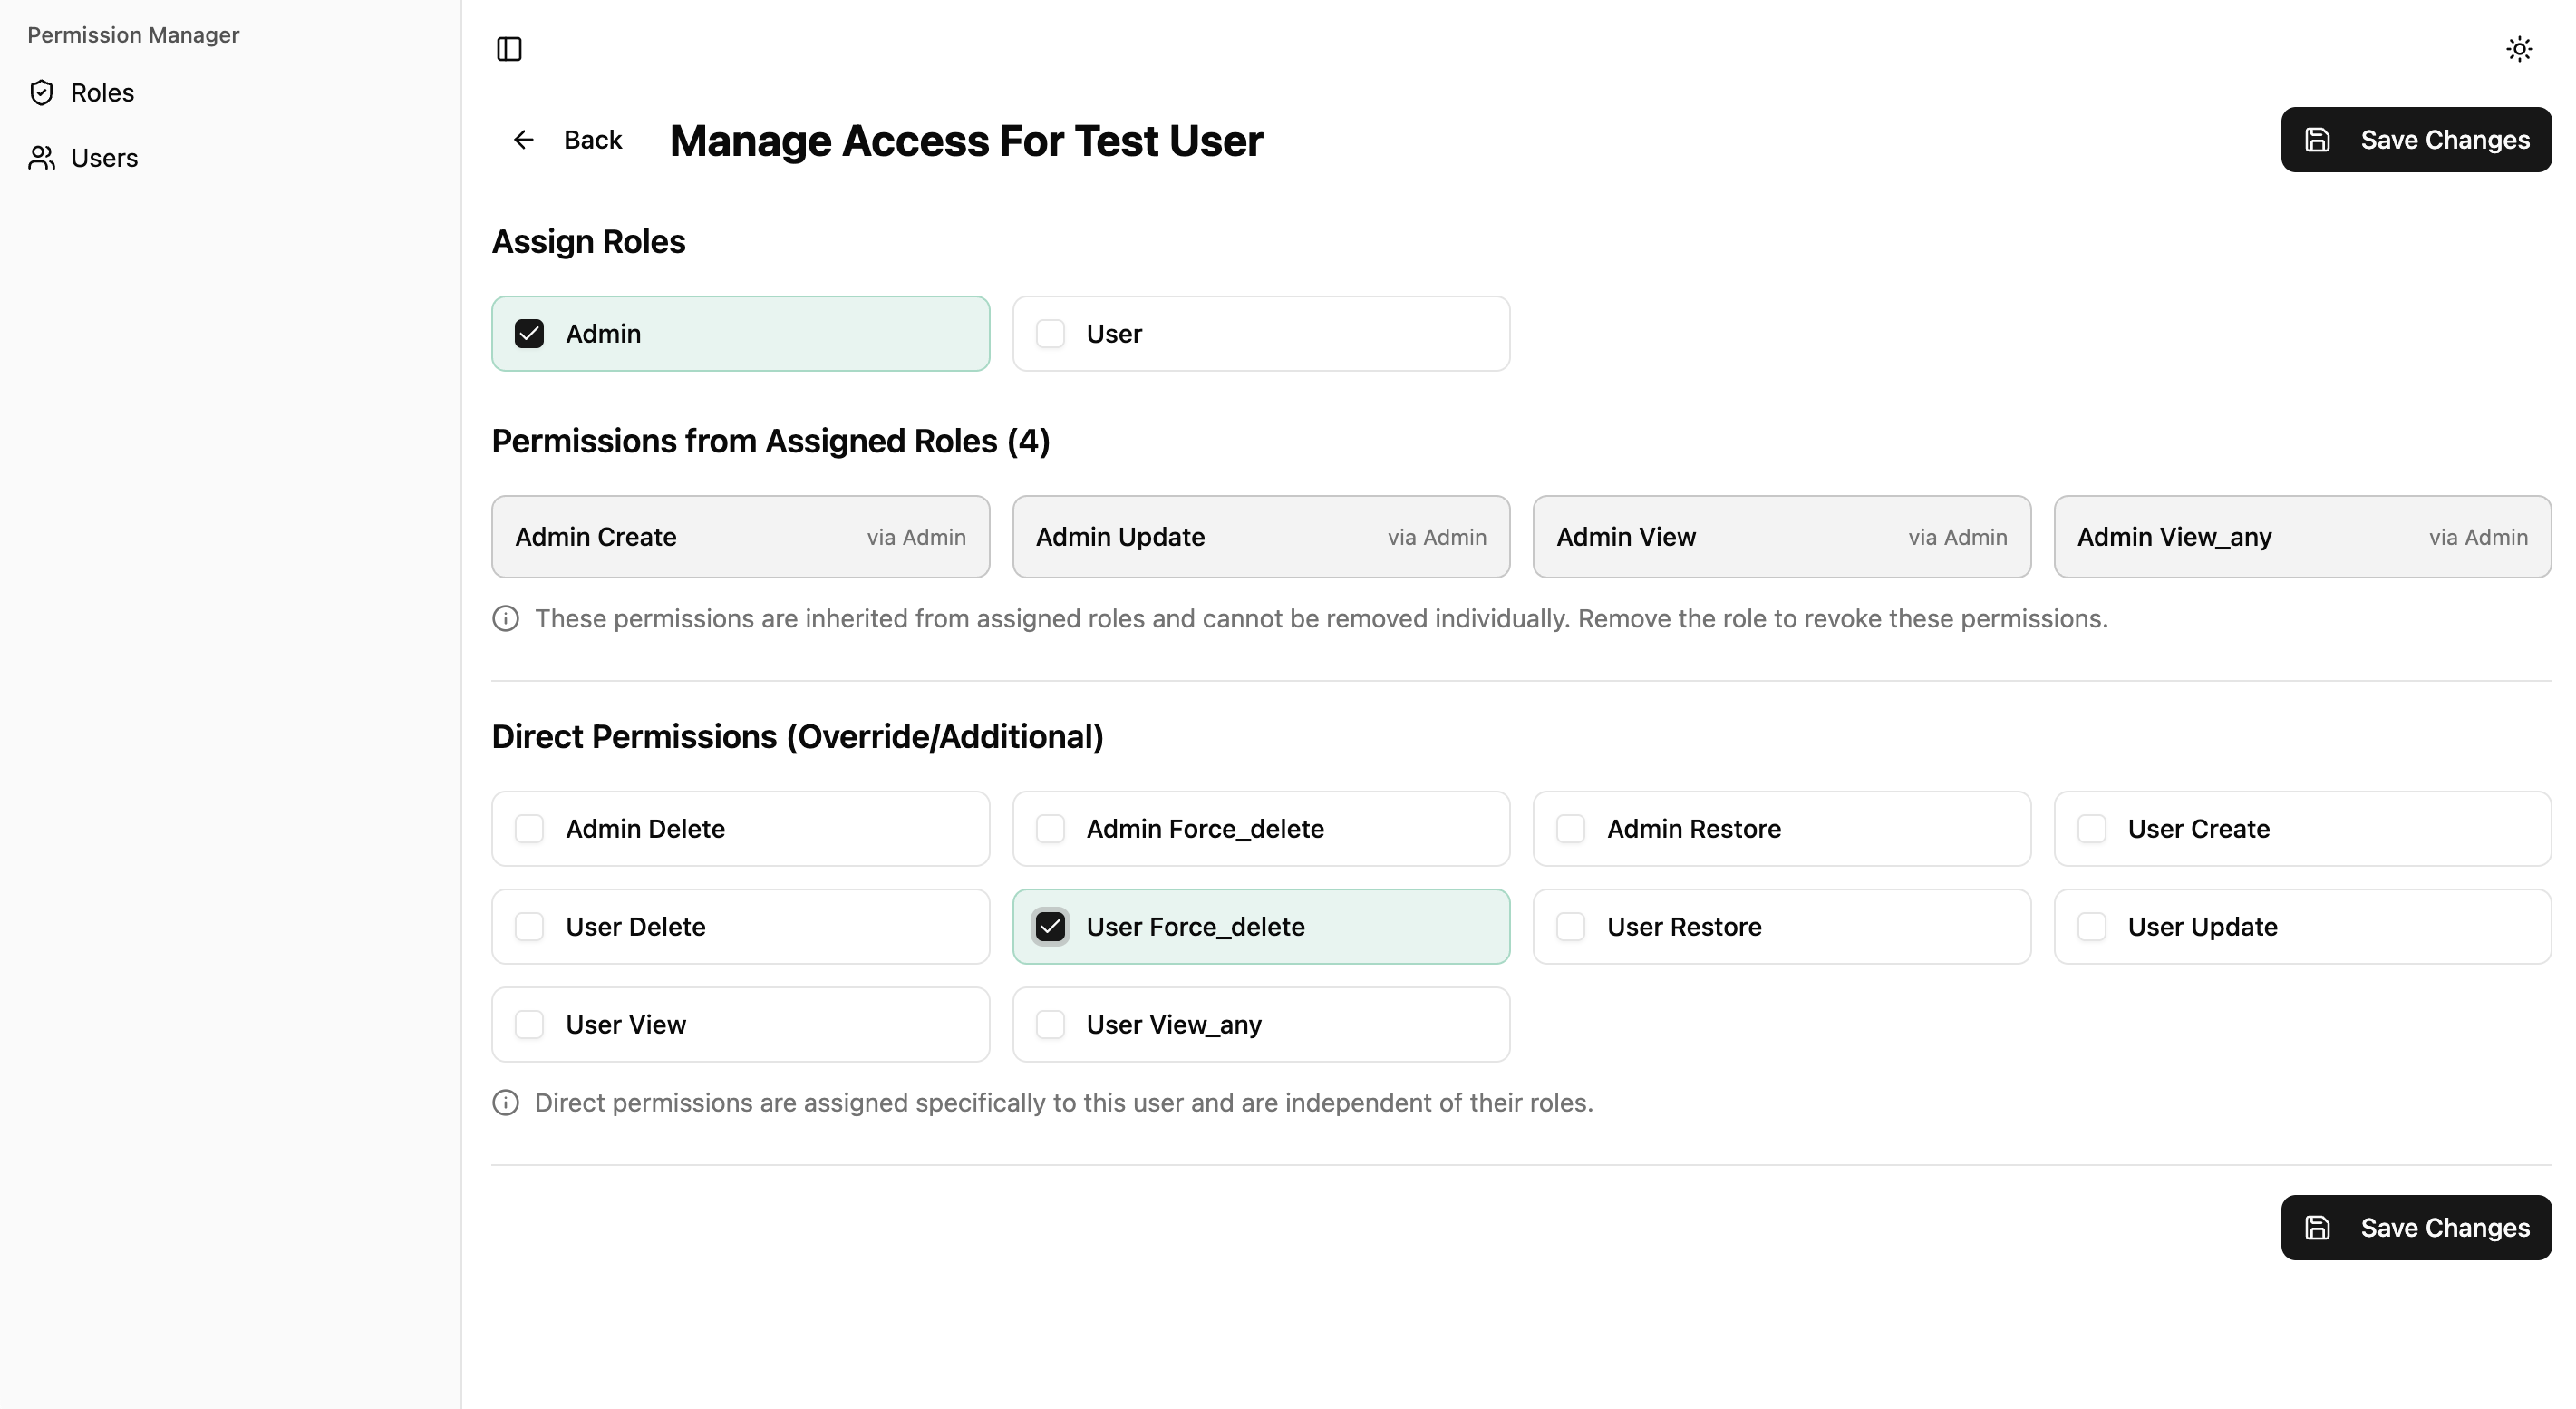Check the User View_any permission

[1051, 1024]
